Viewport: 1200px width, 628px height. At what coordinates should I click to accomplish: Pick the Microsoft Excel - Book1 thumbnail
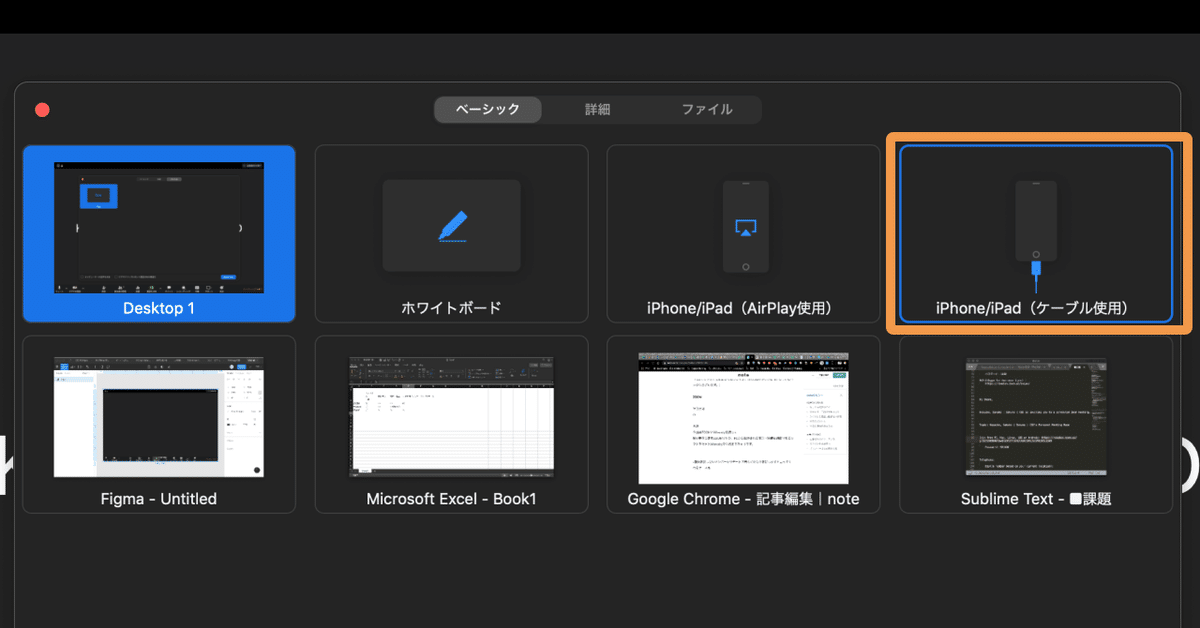tap(451, 416)
